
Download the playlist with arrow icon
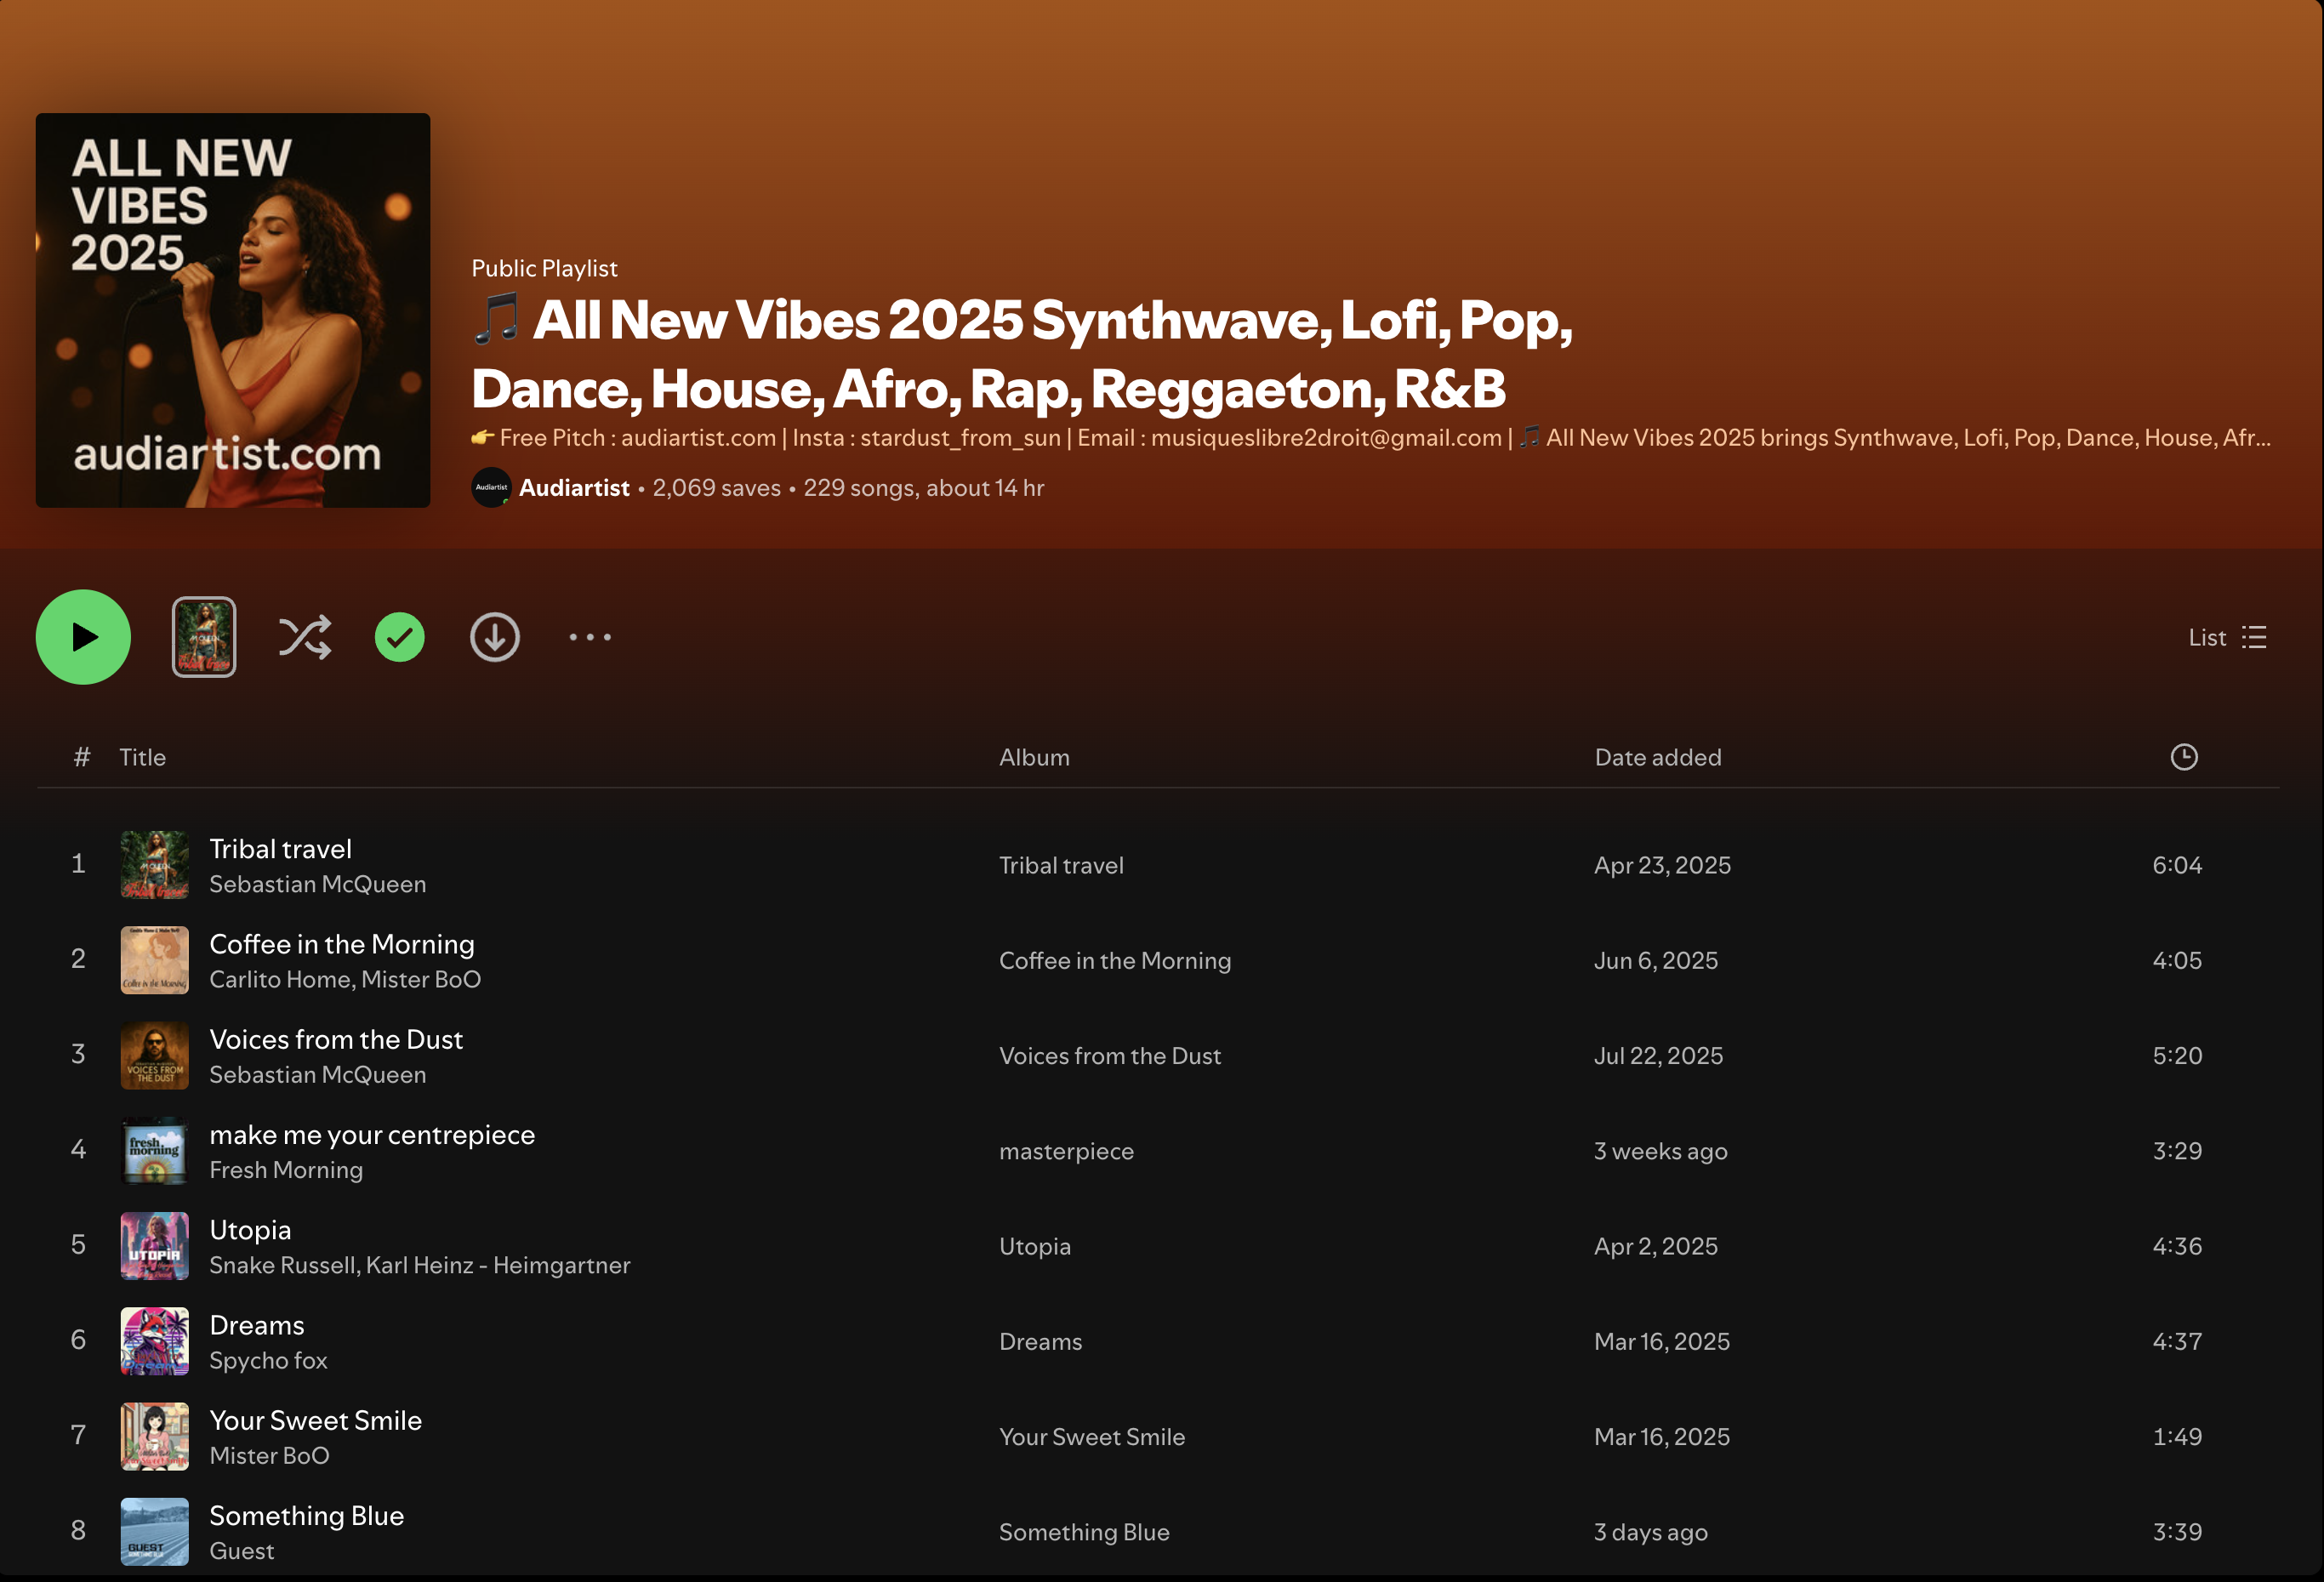coord(495,637)
